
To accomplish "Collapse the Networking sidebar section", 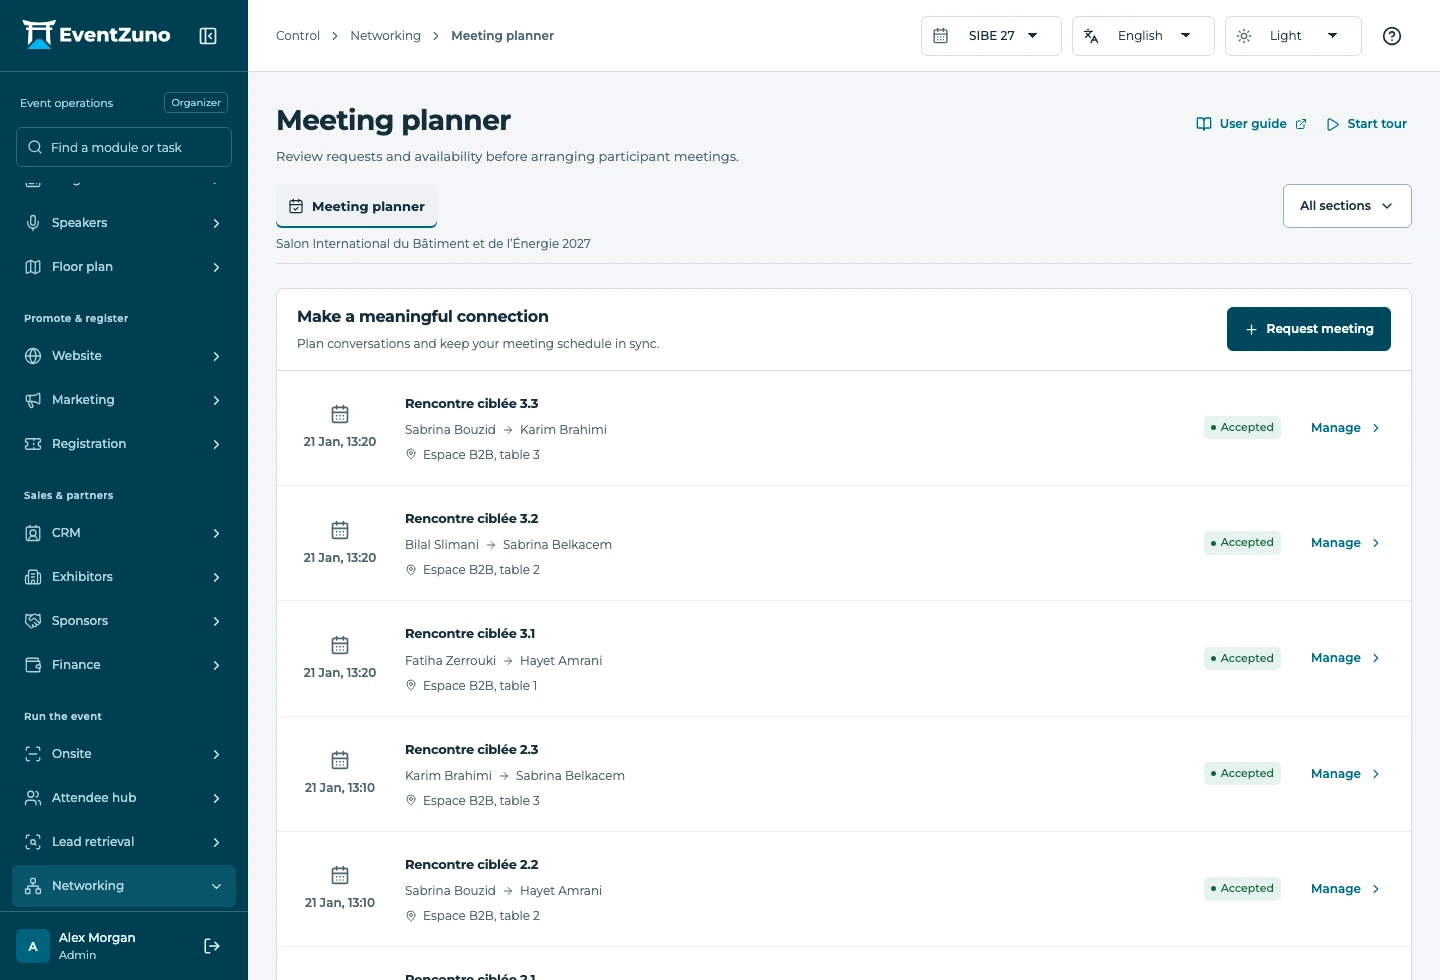I will [x=124, y=886].
